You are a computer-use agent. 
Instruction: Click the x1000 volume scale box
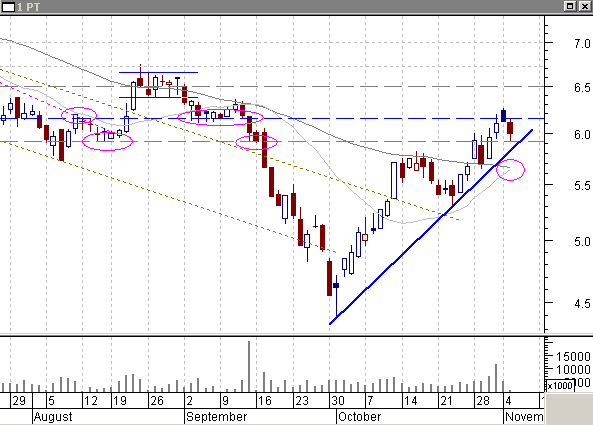point(560,386)
